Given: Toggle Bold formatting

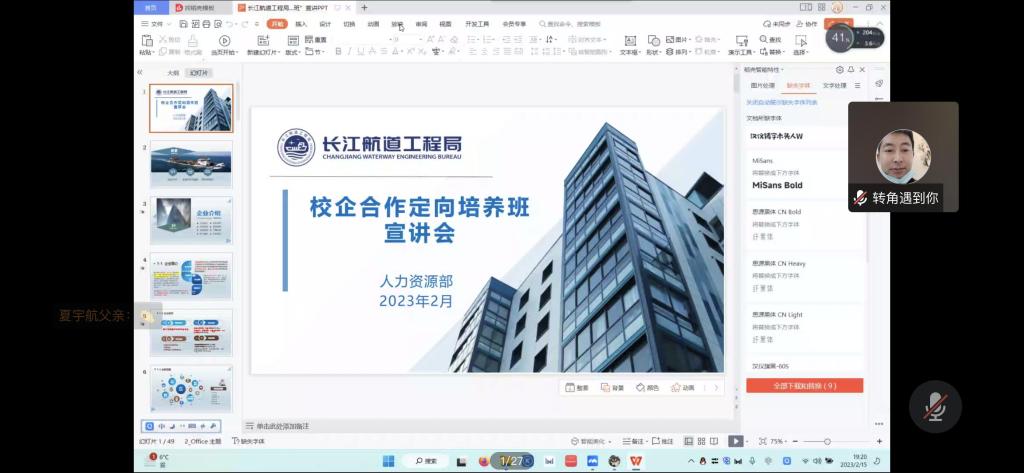Looking at the screenshot, I should 338,52.
